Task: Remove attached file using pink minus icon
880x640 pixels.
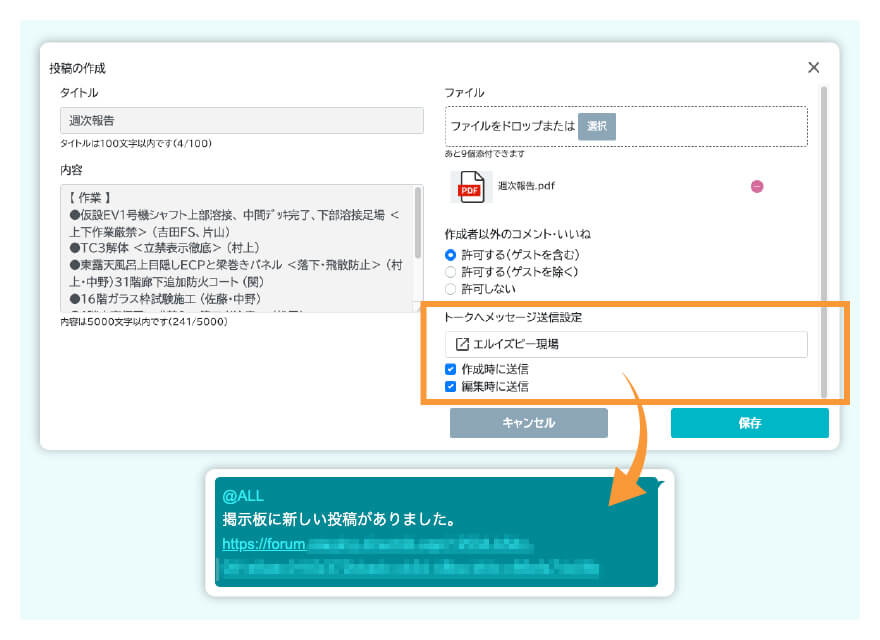Action: tap(756, 187)
